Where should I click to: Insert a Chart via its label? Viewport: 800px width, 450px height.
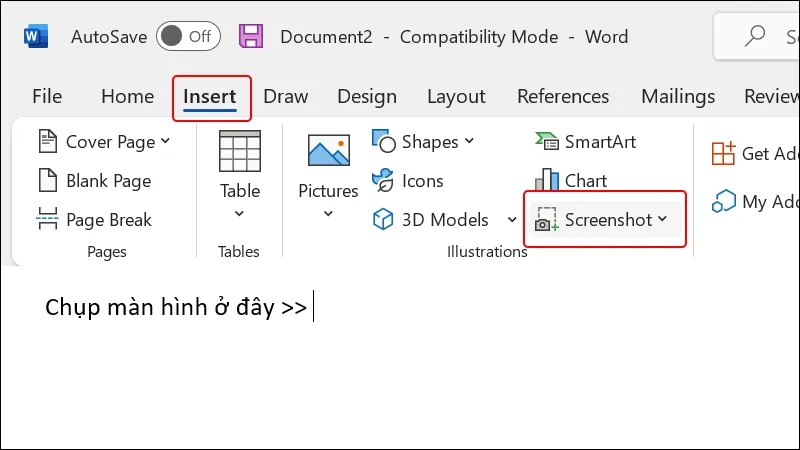(586, 181)
